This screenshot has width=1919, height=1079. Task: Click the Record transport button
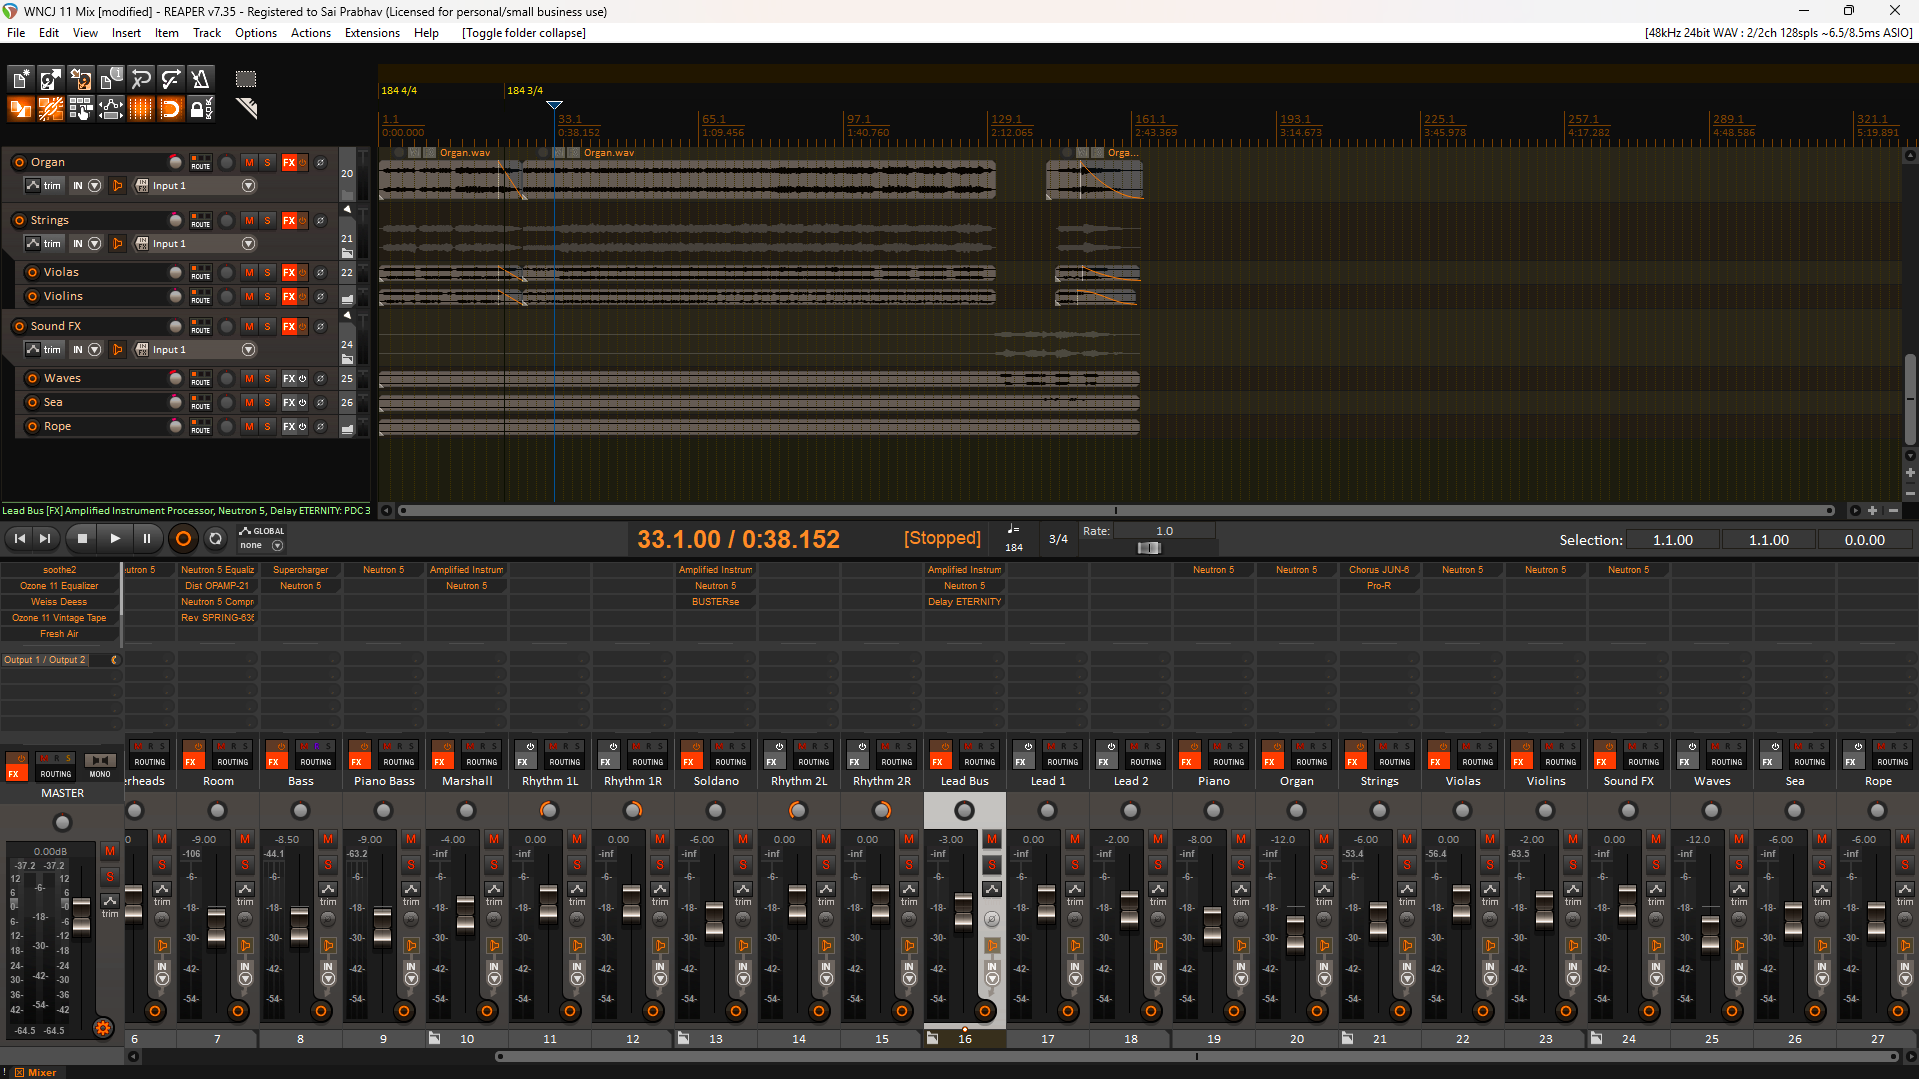click(183, 539)
